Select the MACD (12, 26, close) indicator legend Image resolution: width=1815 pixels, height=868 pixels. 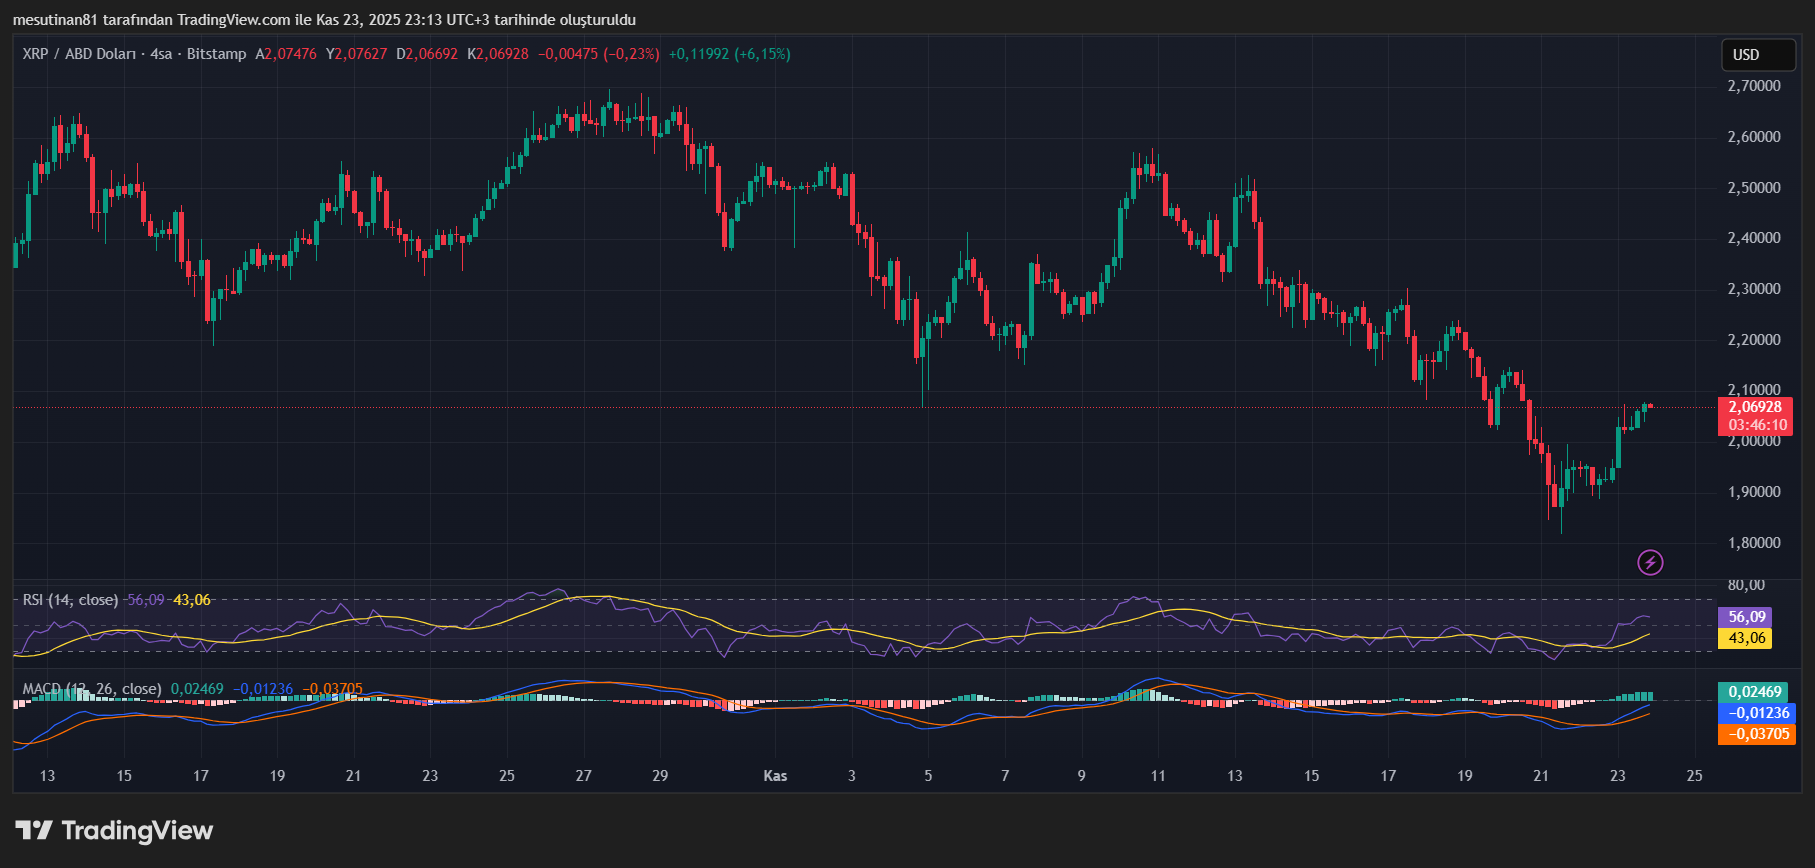click(x=92, y=689)
